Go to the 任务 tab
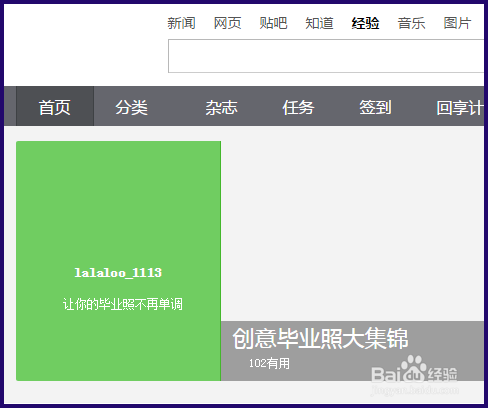The height and width of the screenshot is (408, 488). (298, 107)
